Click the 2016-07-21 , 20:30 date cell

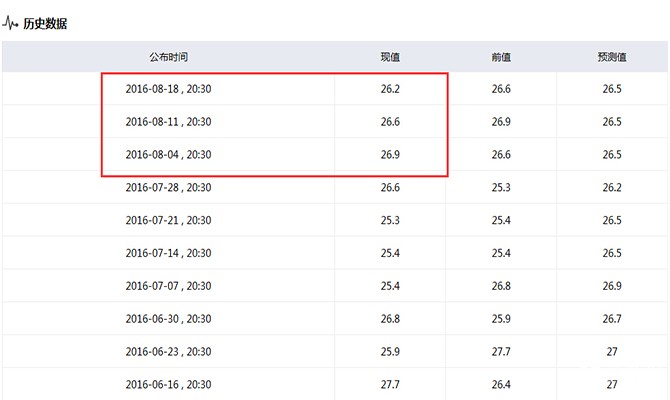coord(168,220)
